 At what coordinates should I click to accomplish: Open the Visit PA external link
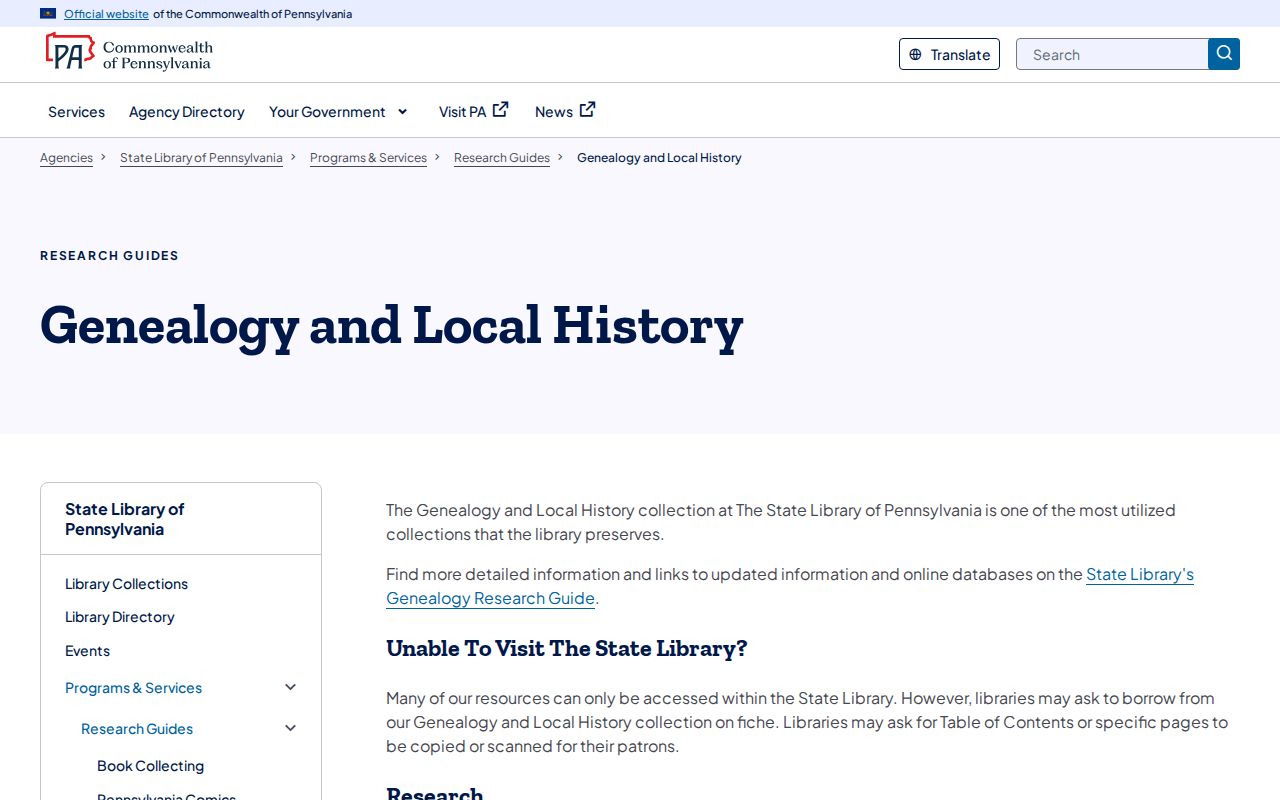pos(474,111)
